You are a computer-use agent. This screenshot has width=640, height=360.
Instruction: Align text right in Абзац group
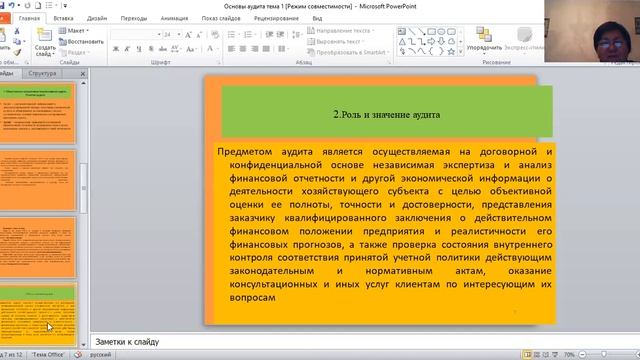(255, 49)
